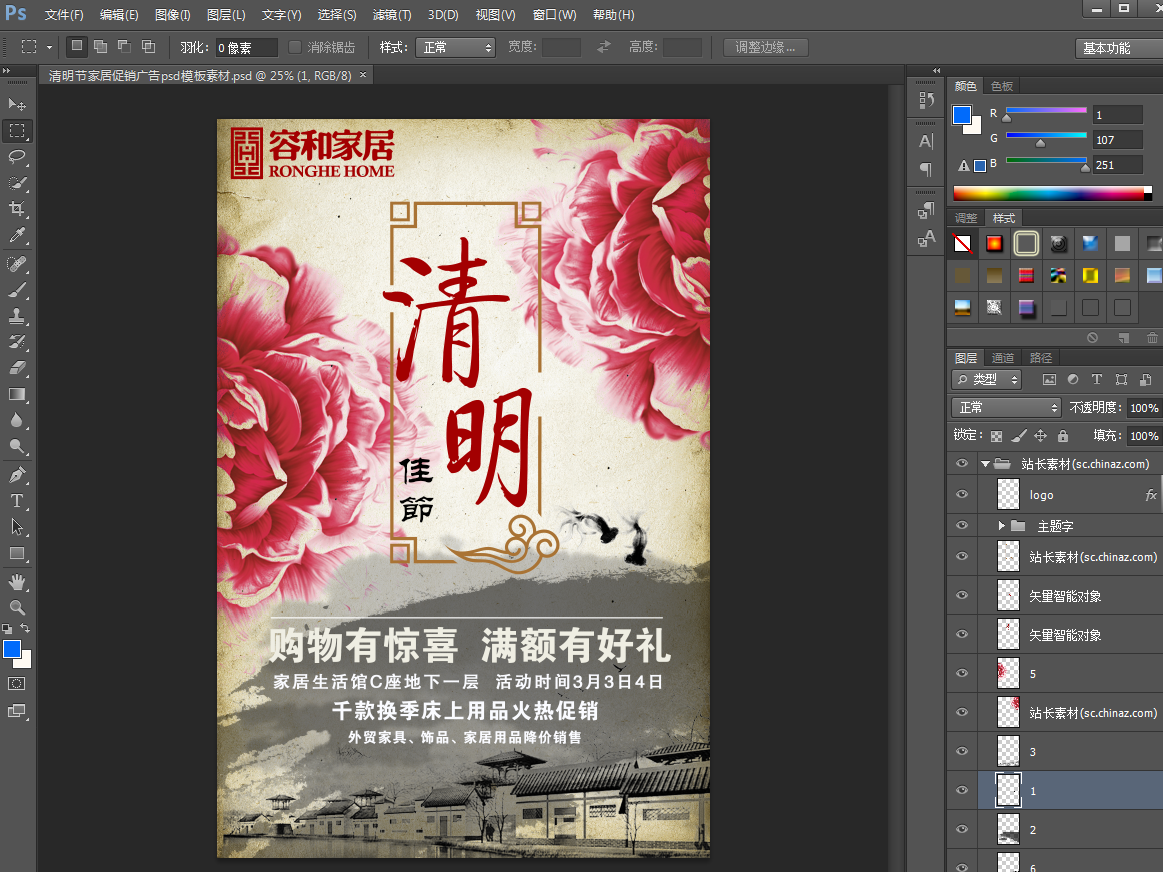
Task: Open the 样式 dropdown in options bar
Action: tap(455, 47)
